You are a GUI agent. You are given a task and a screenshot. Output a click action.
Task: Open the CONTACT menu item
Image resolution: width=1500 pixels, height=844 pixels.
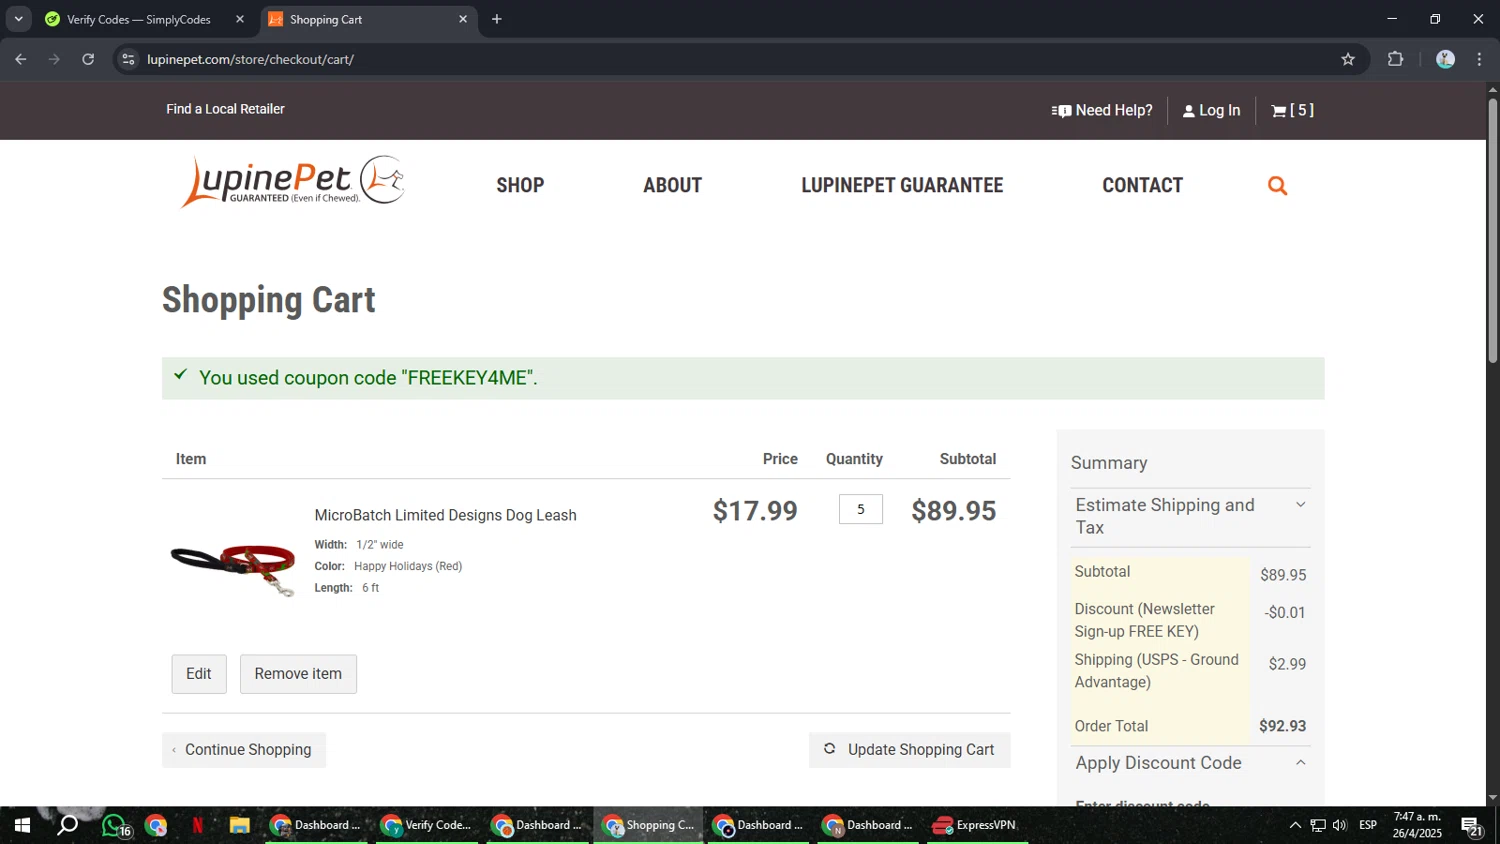[1142, 185]
